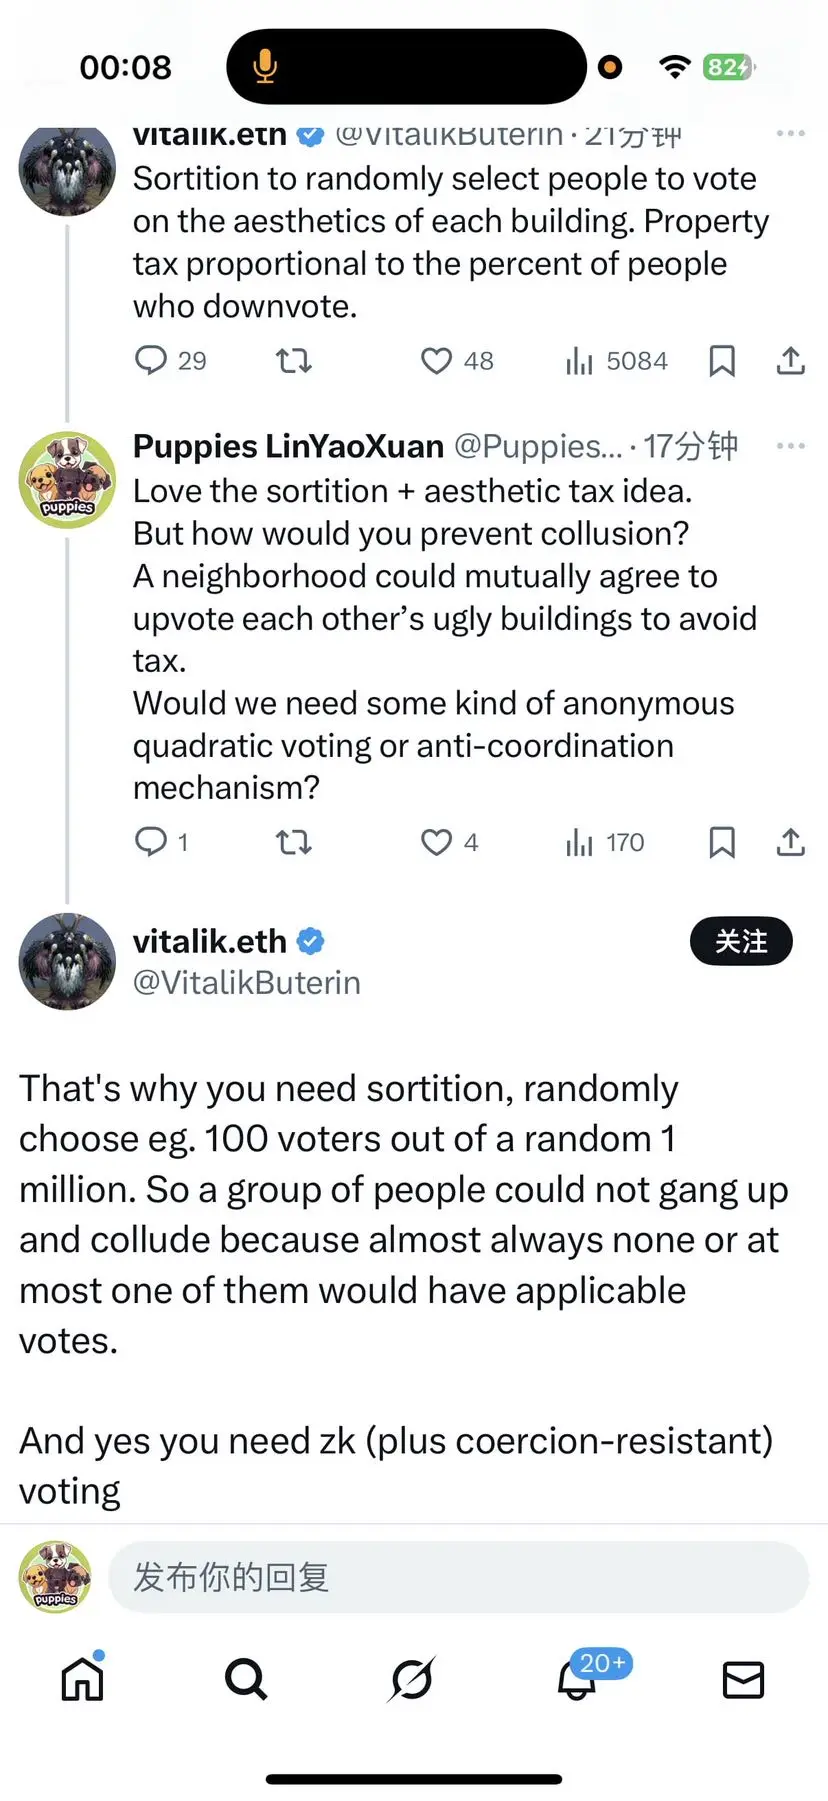Open Puppies LinYaoXuan's profile avatar
Screen dimensions: 828x1801
[67, 480]
